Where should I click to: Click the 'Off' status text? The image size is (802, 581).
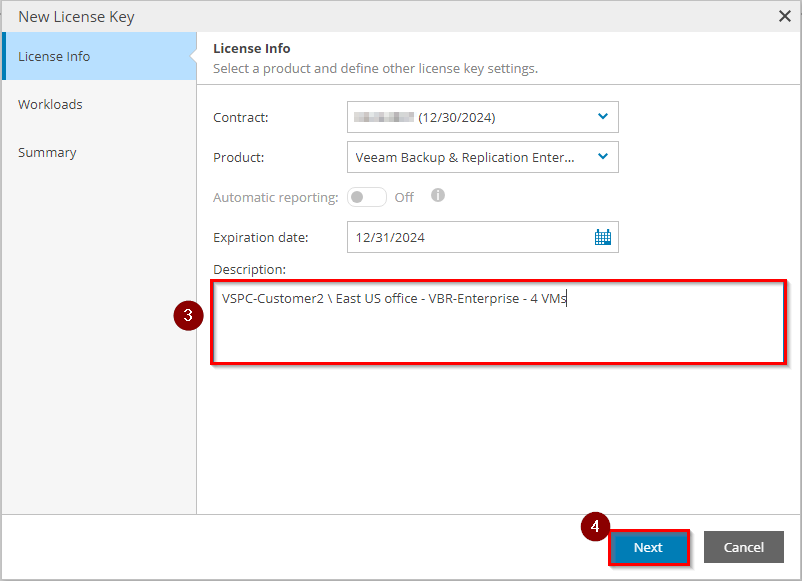tap(404, 197)
